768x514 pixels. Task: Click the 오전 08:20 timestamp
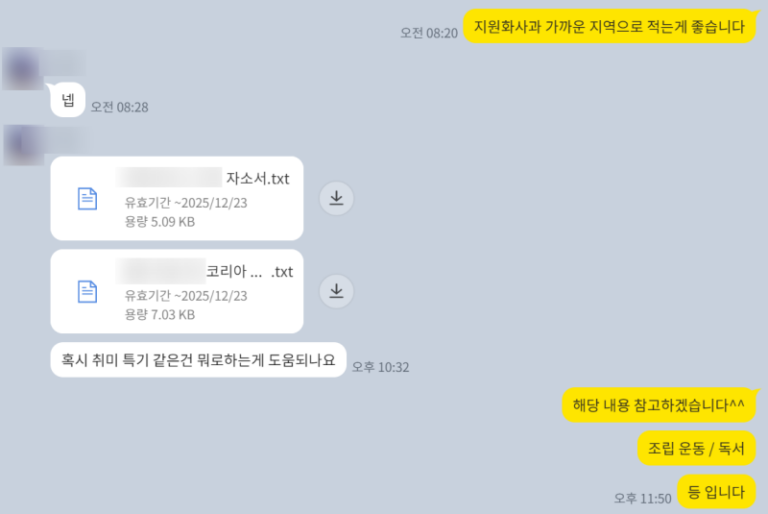(x=429, y=33)
